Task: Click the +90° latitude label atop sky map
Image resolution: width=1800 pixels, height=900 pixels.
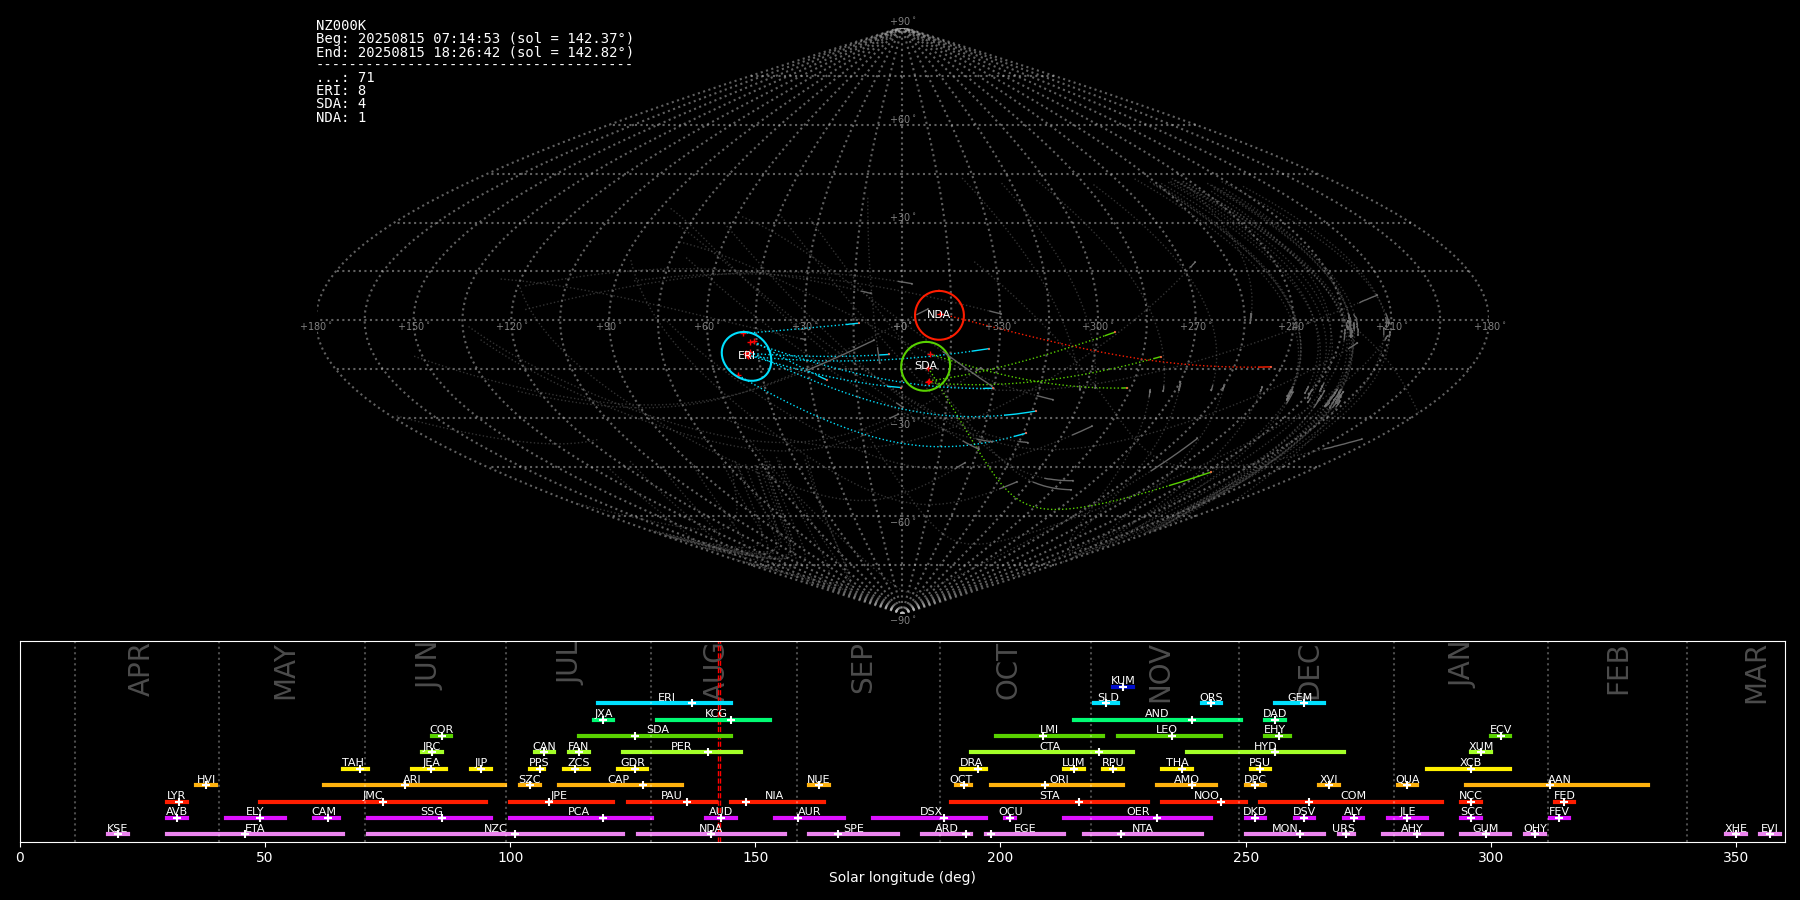Action: click(902, 22)
